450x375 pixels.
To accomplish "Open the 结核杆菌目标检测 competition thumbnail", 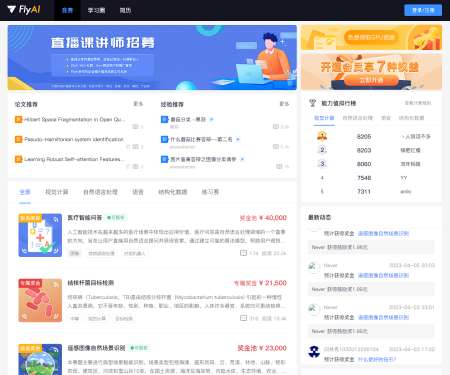I will point(40,300).
